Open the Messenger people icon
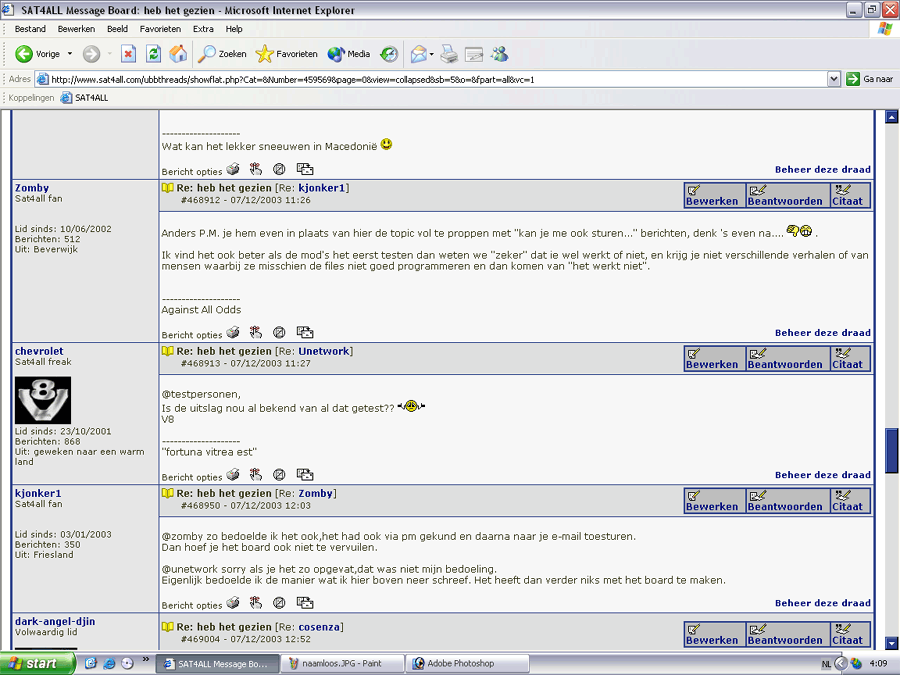This screenshot has height=675, width=900. 499,54
